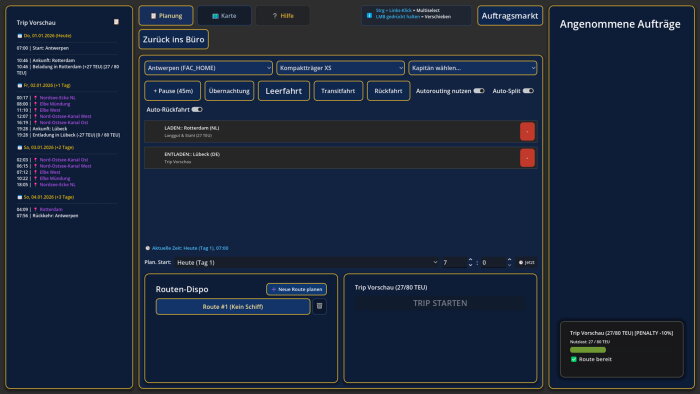Click calendar icon for Sa, 03.01.2026

click(19, 147)
